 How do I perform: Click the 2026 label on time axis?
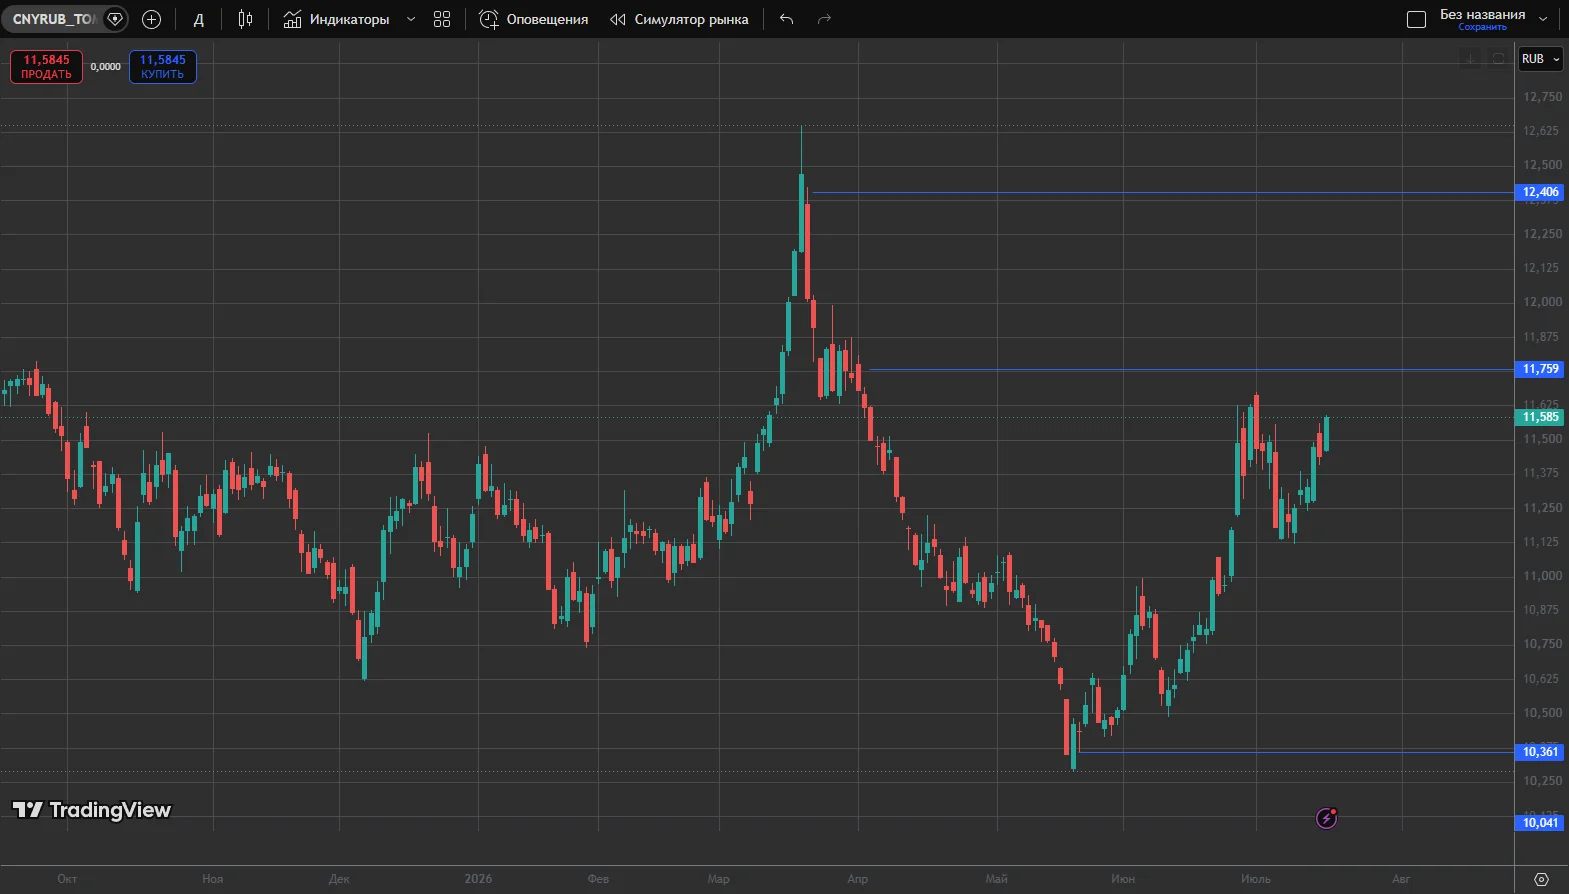(x=478, y=879)
